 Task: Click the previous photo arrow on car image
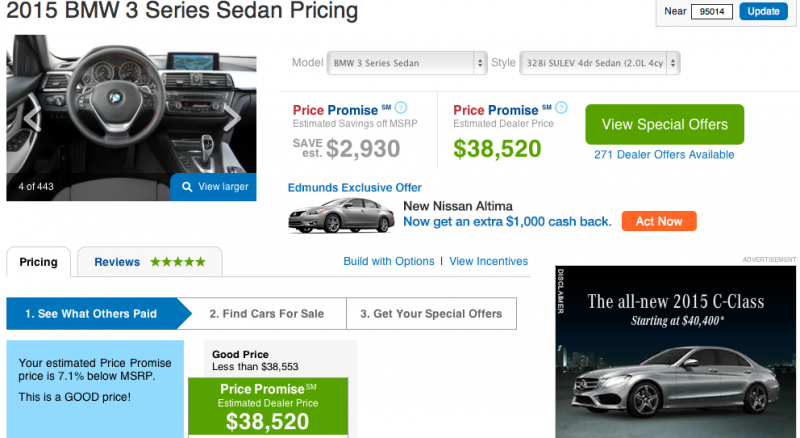coord(32,118)
